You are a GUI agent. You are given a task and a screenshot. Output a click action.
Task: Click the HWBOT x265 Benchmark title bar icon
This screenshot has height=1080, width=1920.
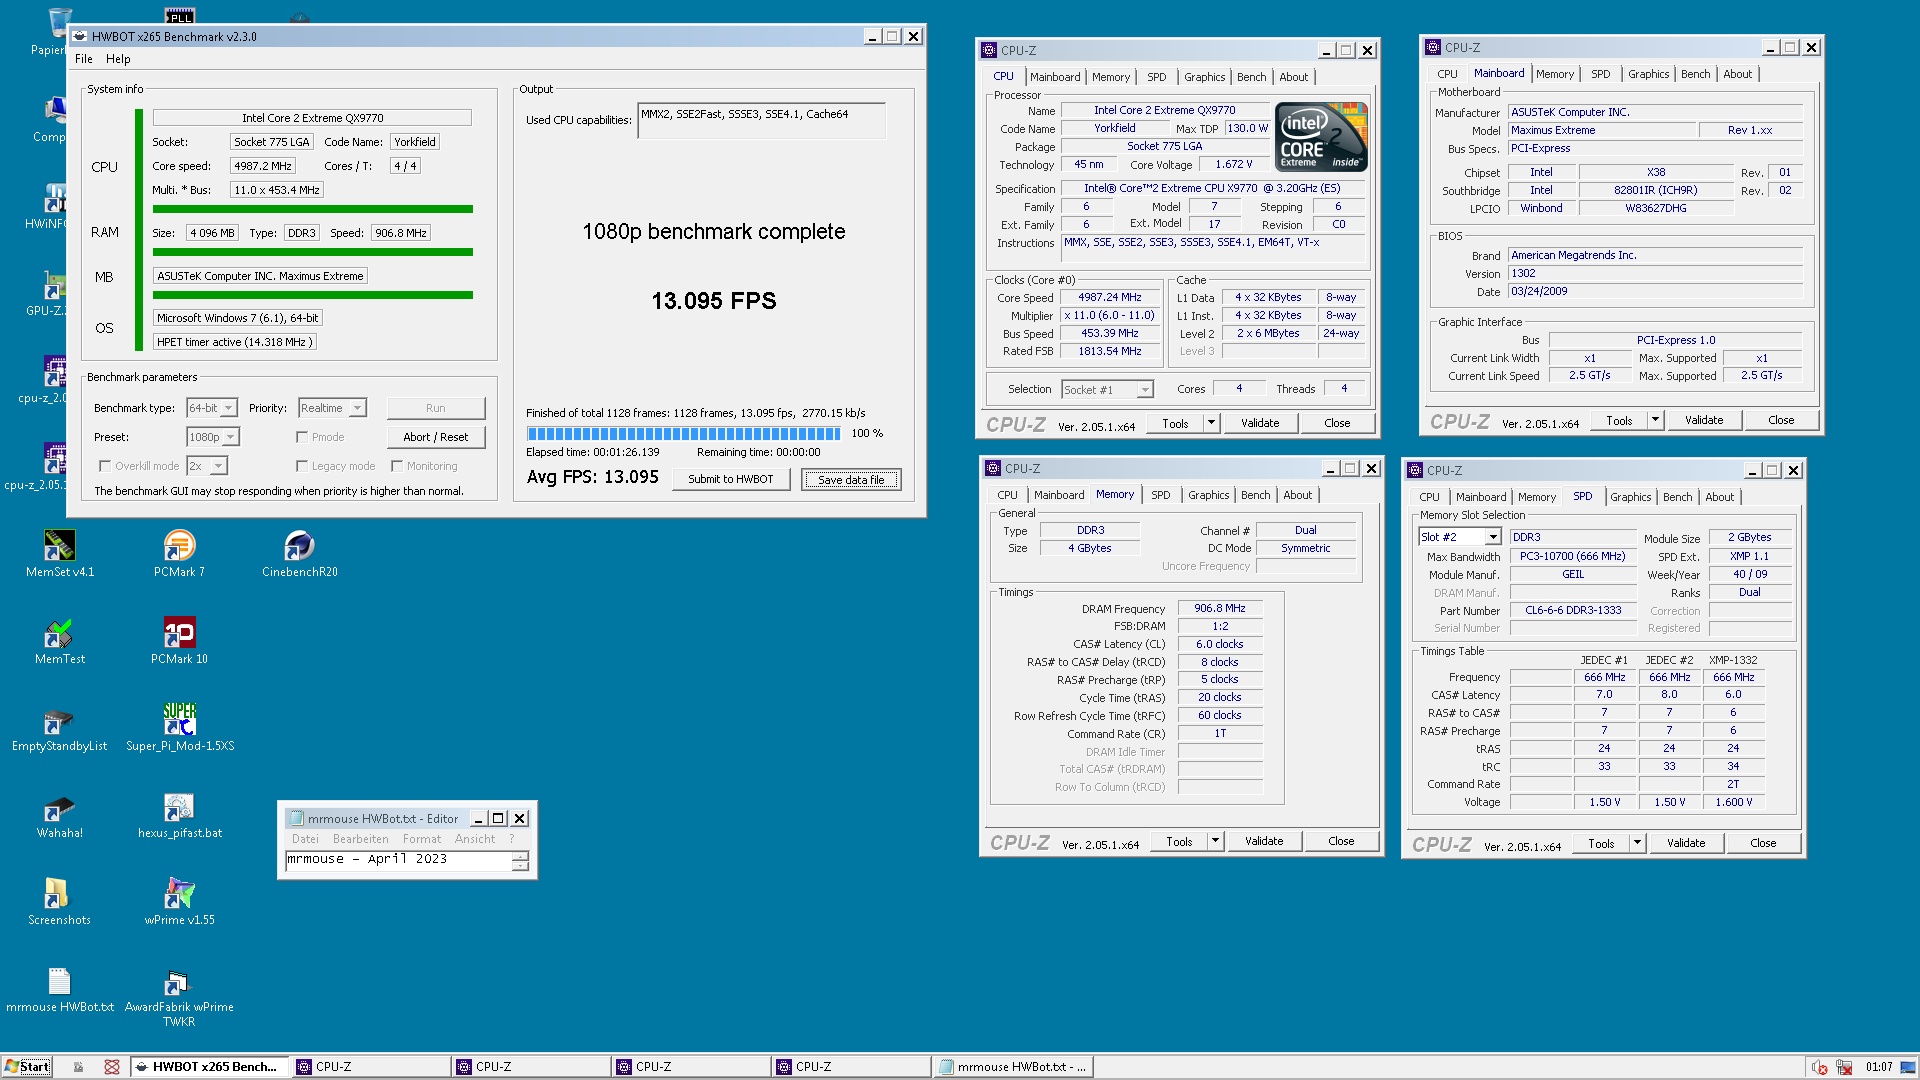(80, 36)
